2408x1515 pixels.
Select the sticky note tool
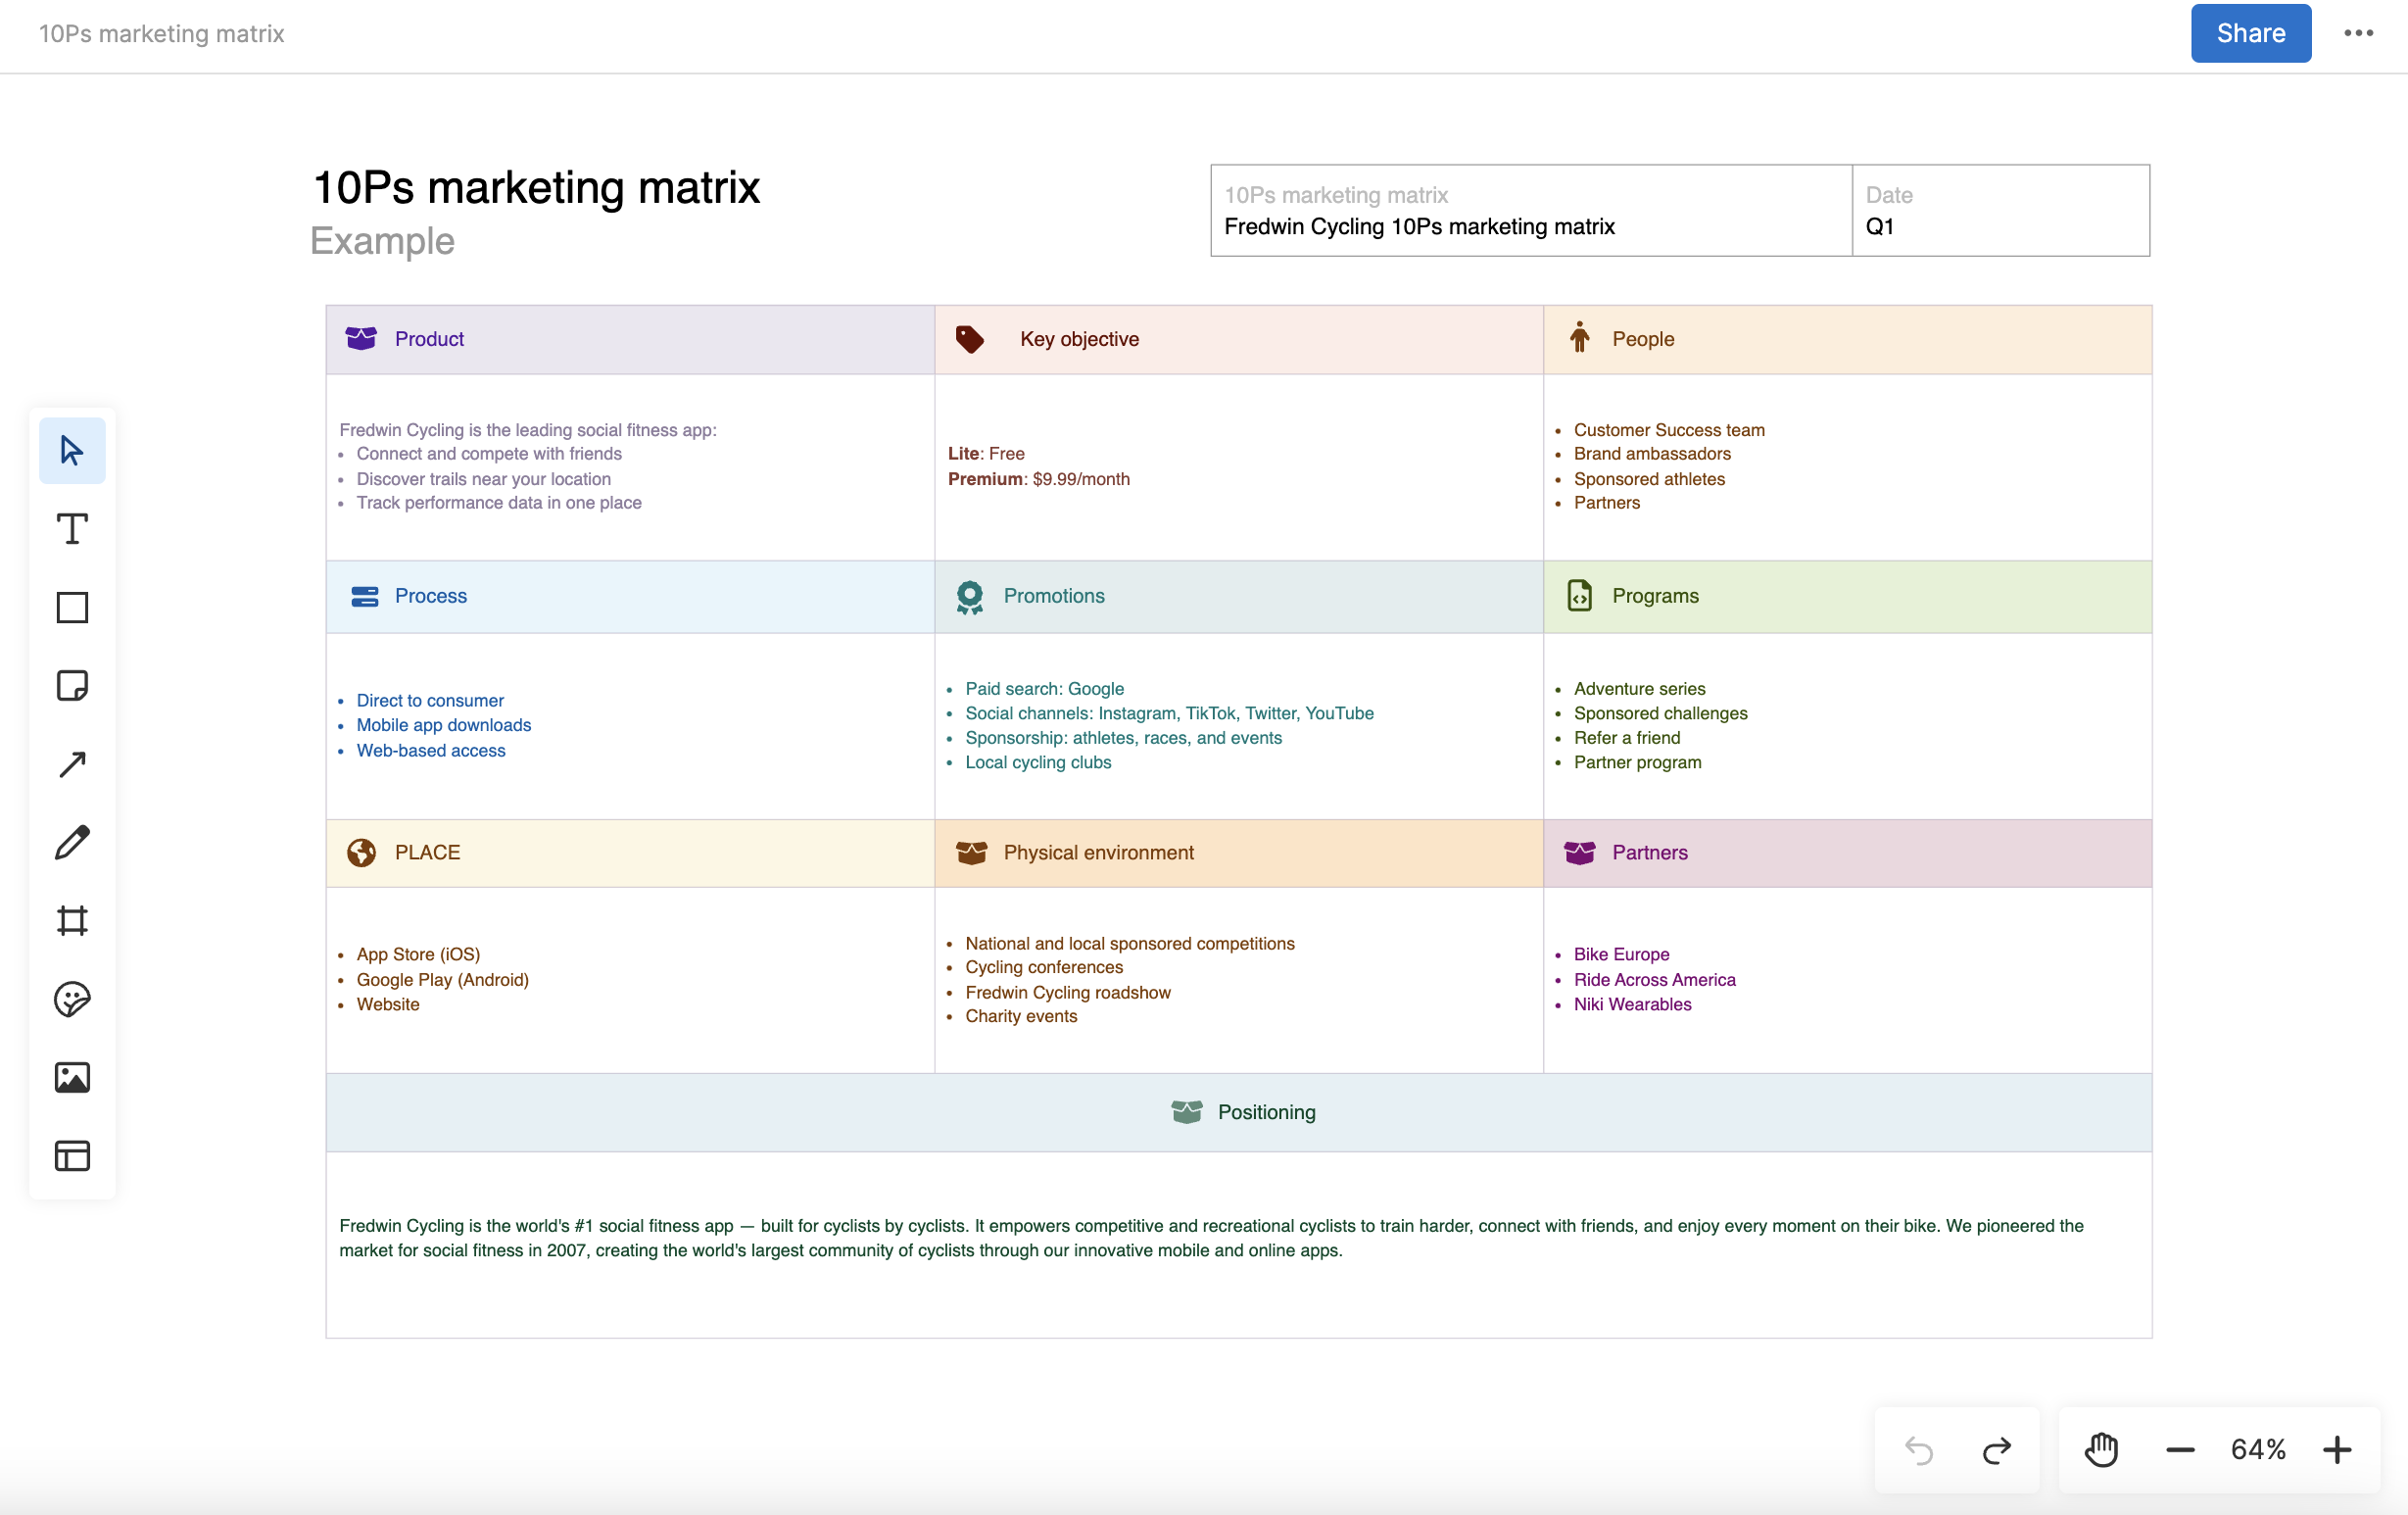click(x=72, y=686)
